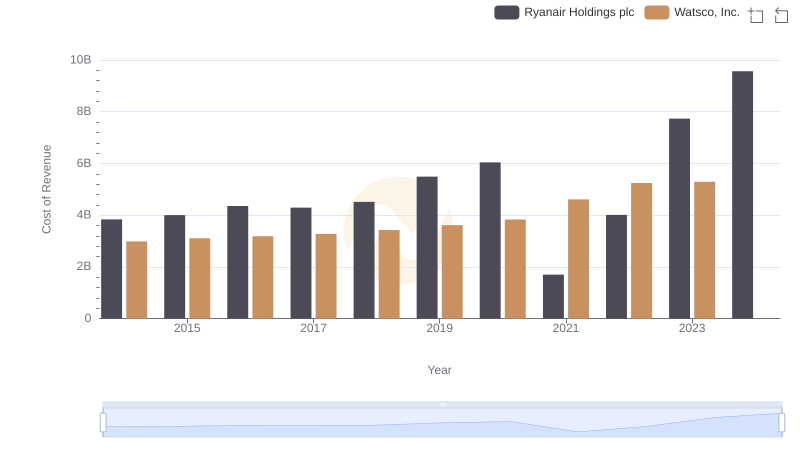This screenshot has width=800, height=461.
Task: Click the 8B y-axis label
Action: pos(84,111)
